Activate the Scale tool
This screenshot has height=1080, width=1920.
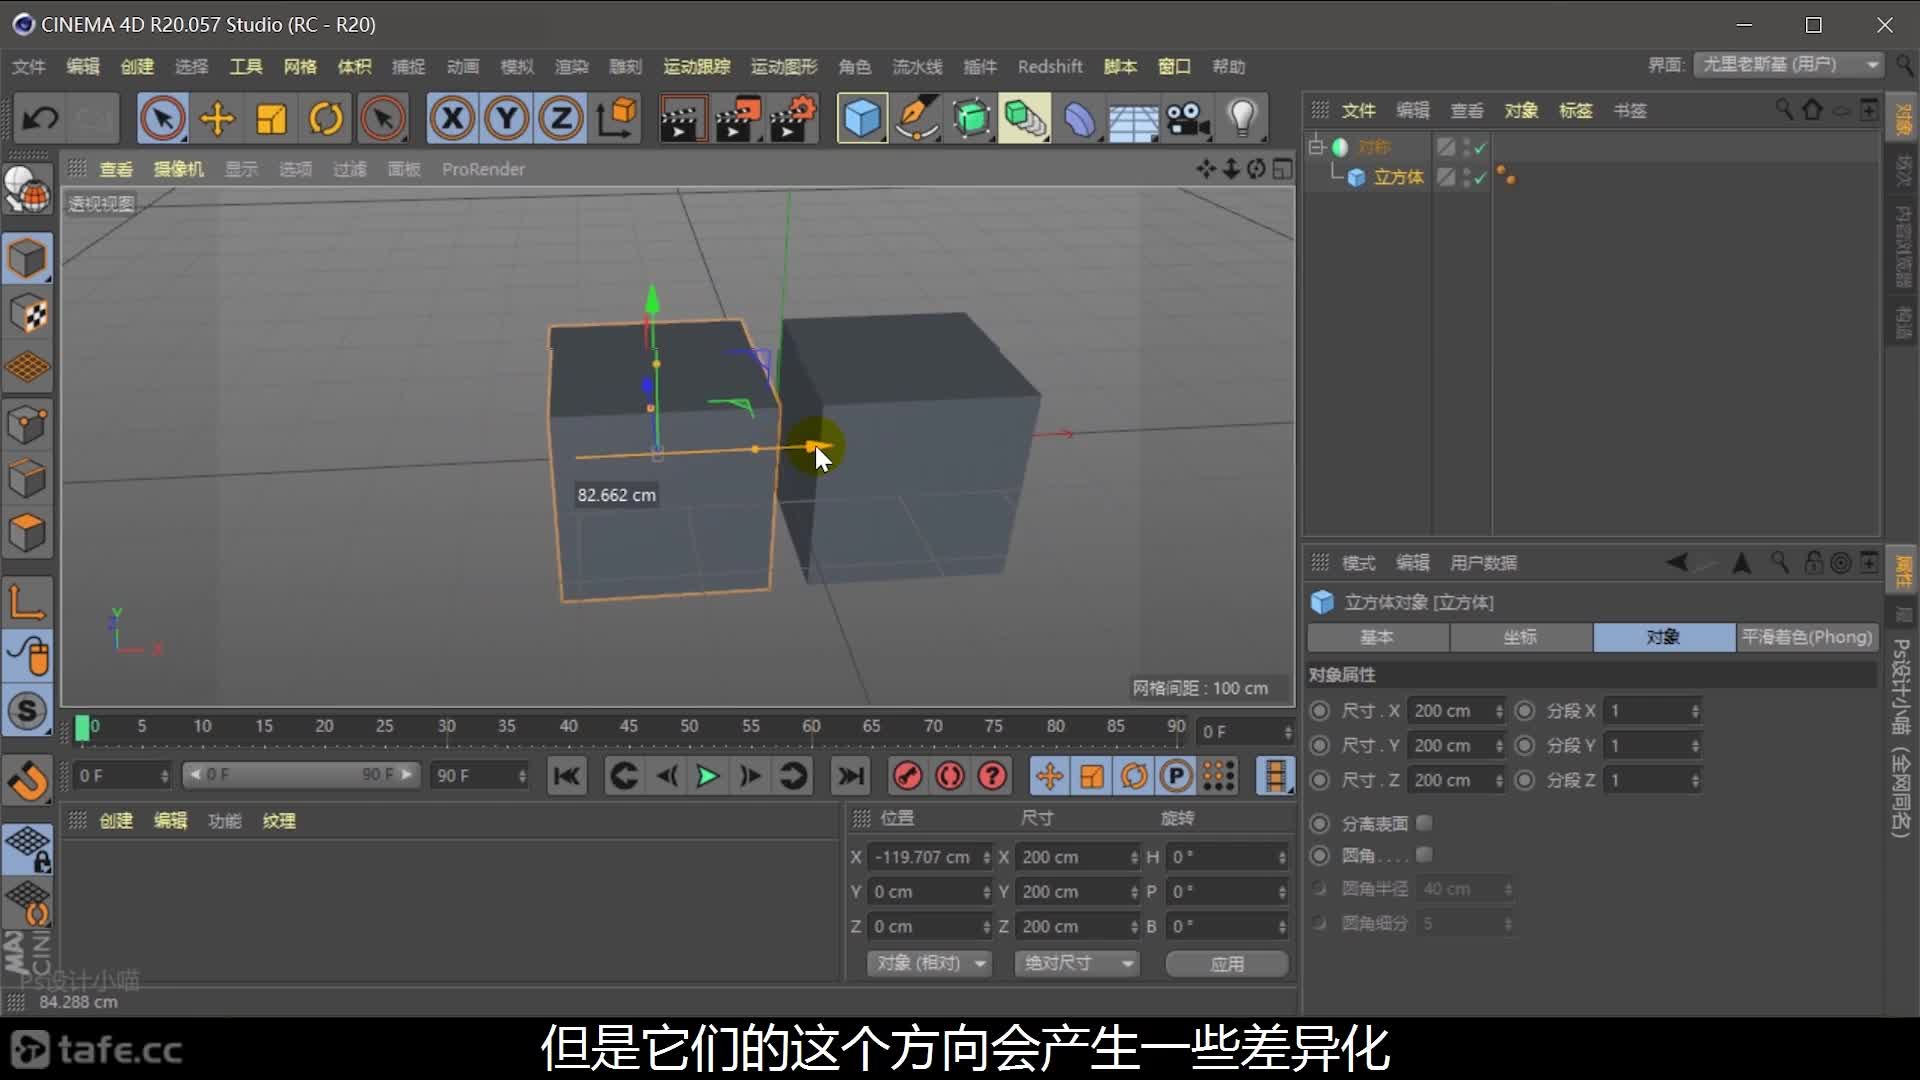[271, 118]
